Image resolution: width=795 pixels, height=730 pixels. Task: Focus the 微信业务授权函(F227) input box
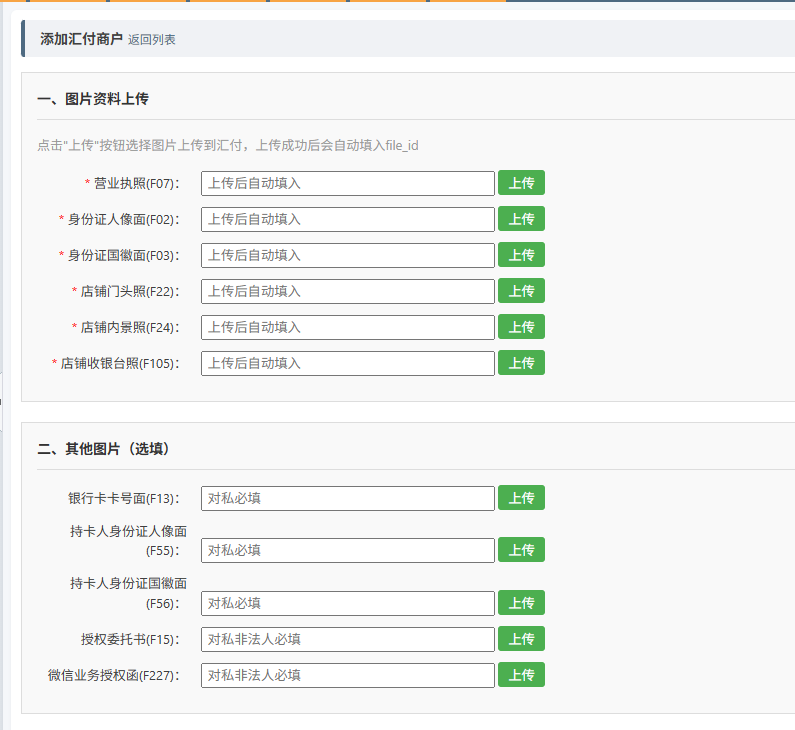pos(347,675)
